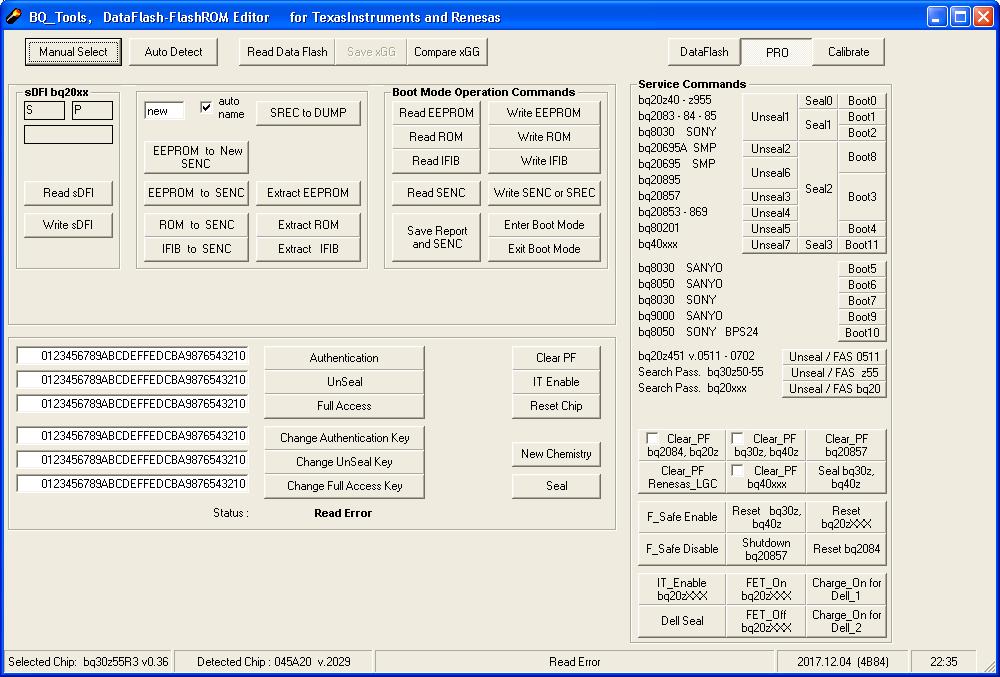Click Save Report and SENC
1000x677 pixels.
coord(436,237)
